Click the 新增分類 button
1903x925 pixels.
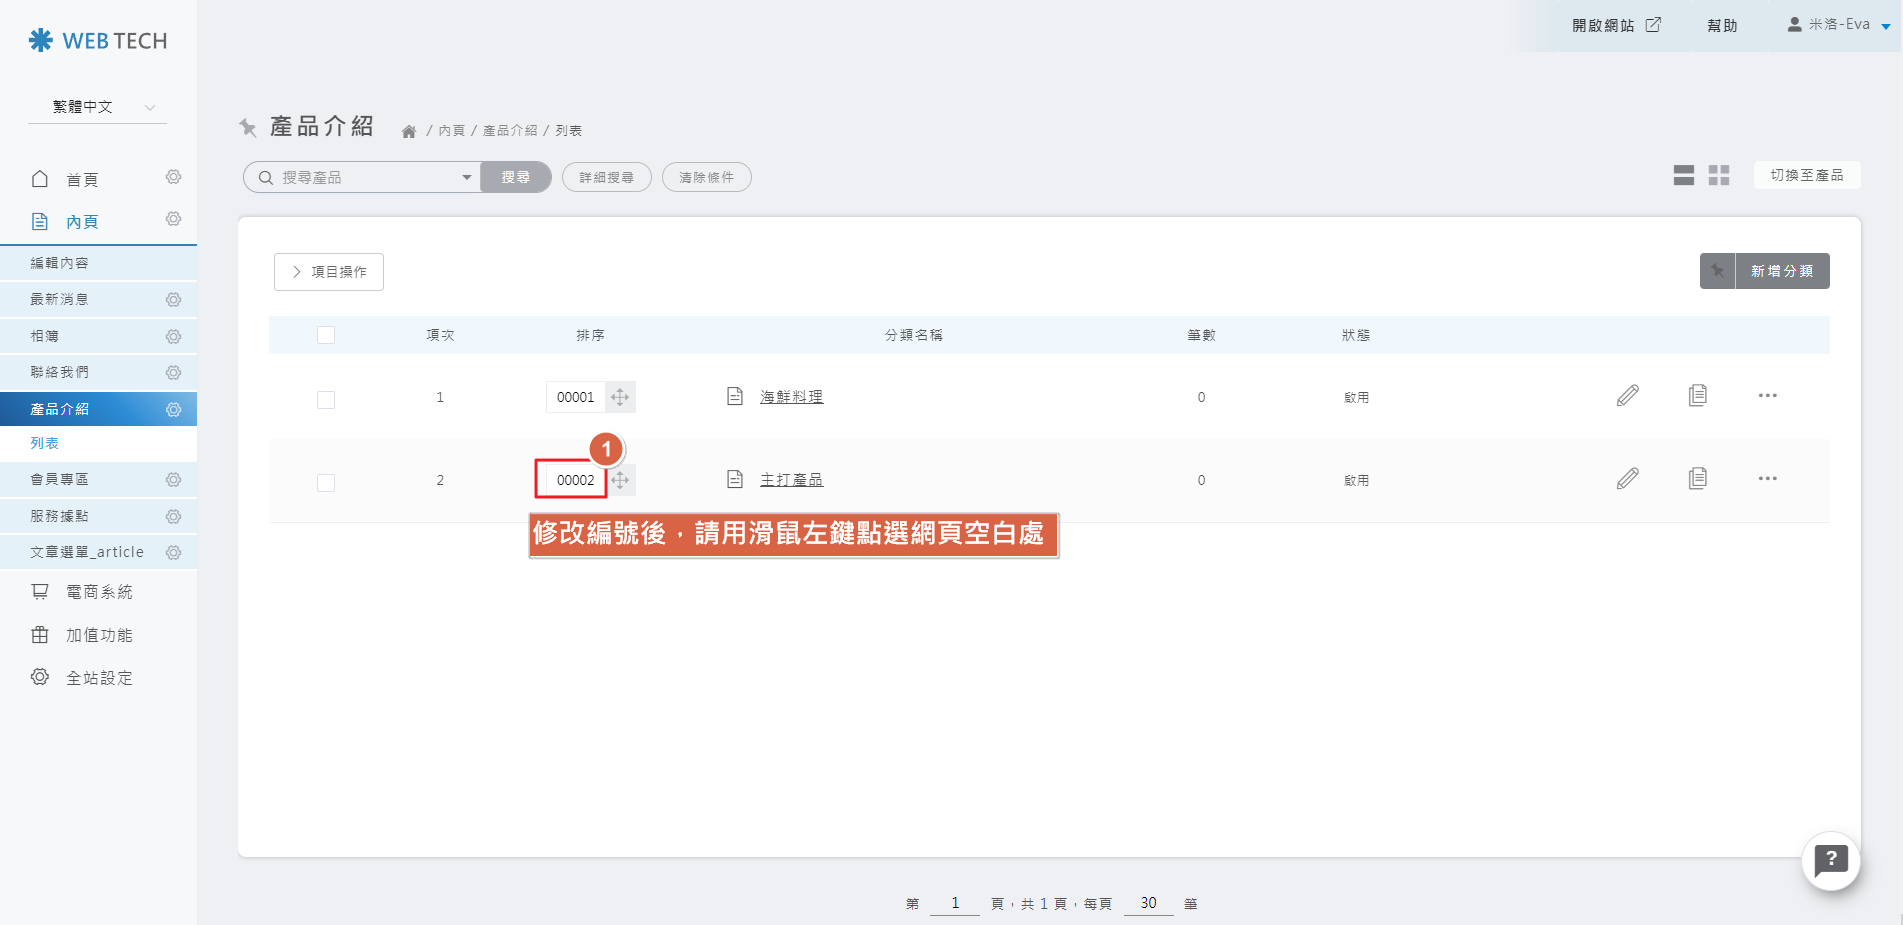coord(1781,271)
